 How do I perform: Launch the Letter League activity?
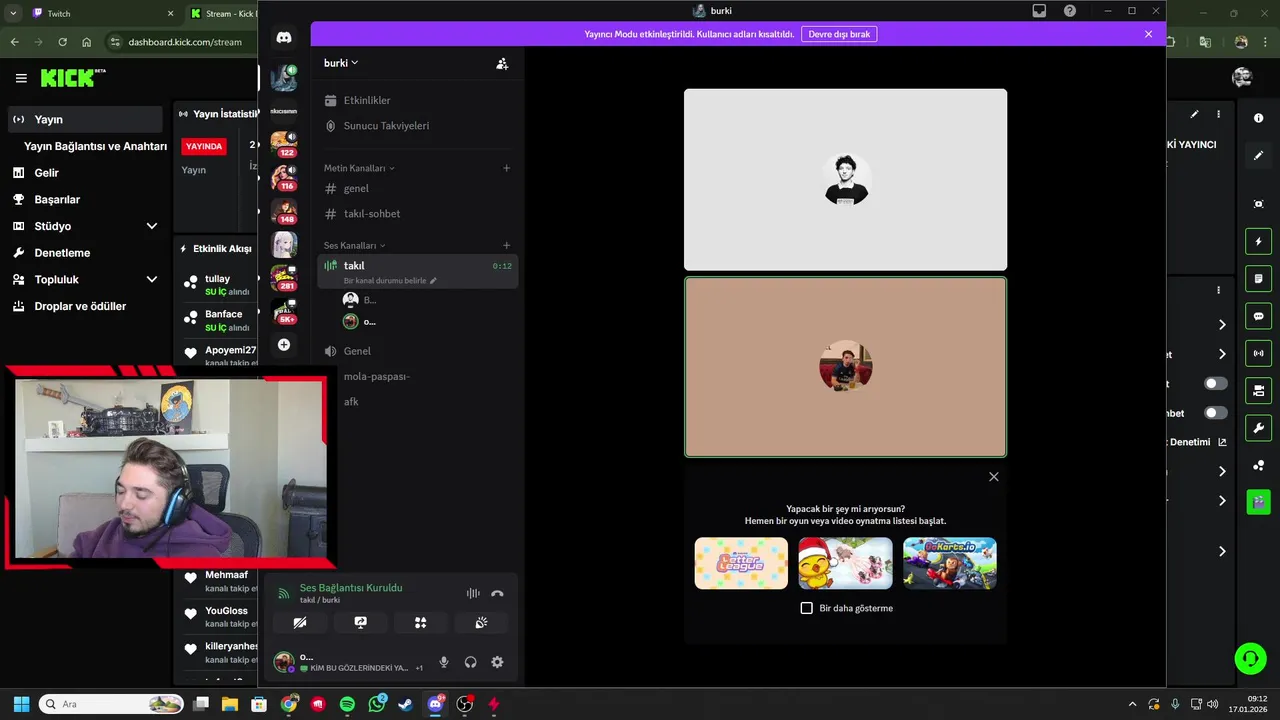pyautogui.click(x=741, y=563)
